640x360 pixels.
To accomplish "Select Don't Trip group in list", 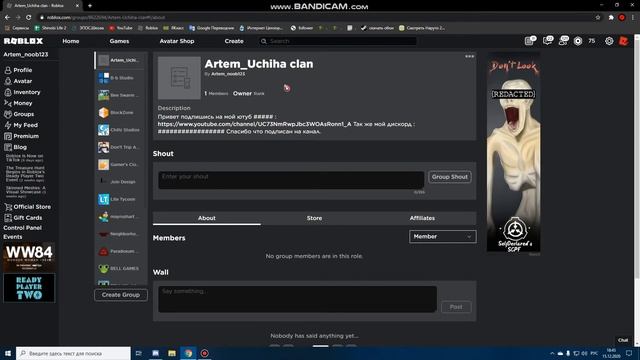I will tap(121, 147).
